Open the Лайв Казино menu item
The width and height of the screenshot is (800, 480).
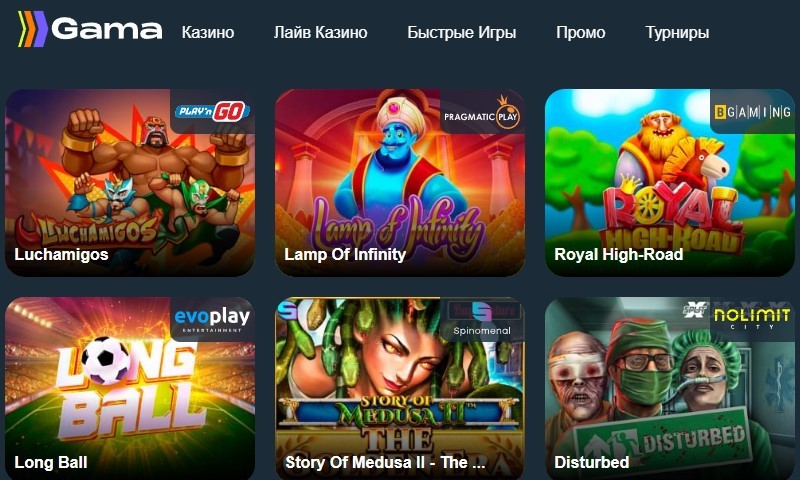(320, 33)
